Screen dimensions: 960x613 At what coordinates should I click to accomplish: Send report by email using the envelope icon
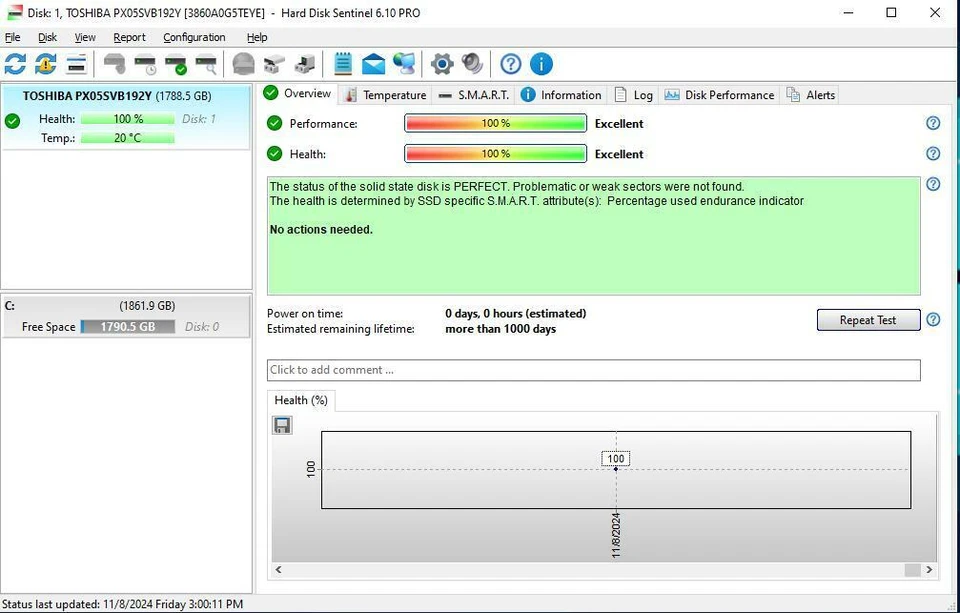(x=373, y=63)
